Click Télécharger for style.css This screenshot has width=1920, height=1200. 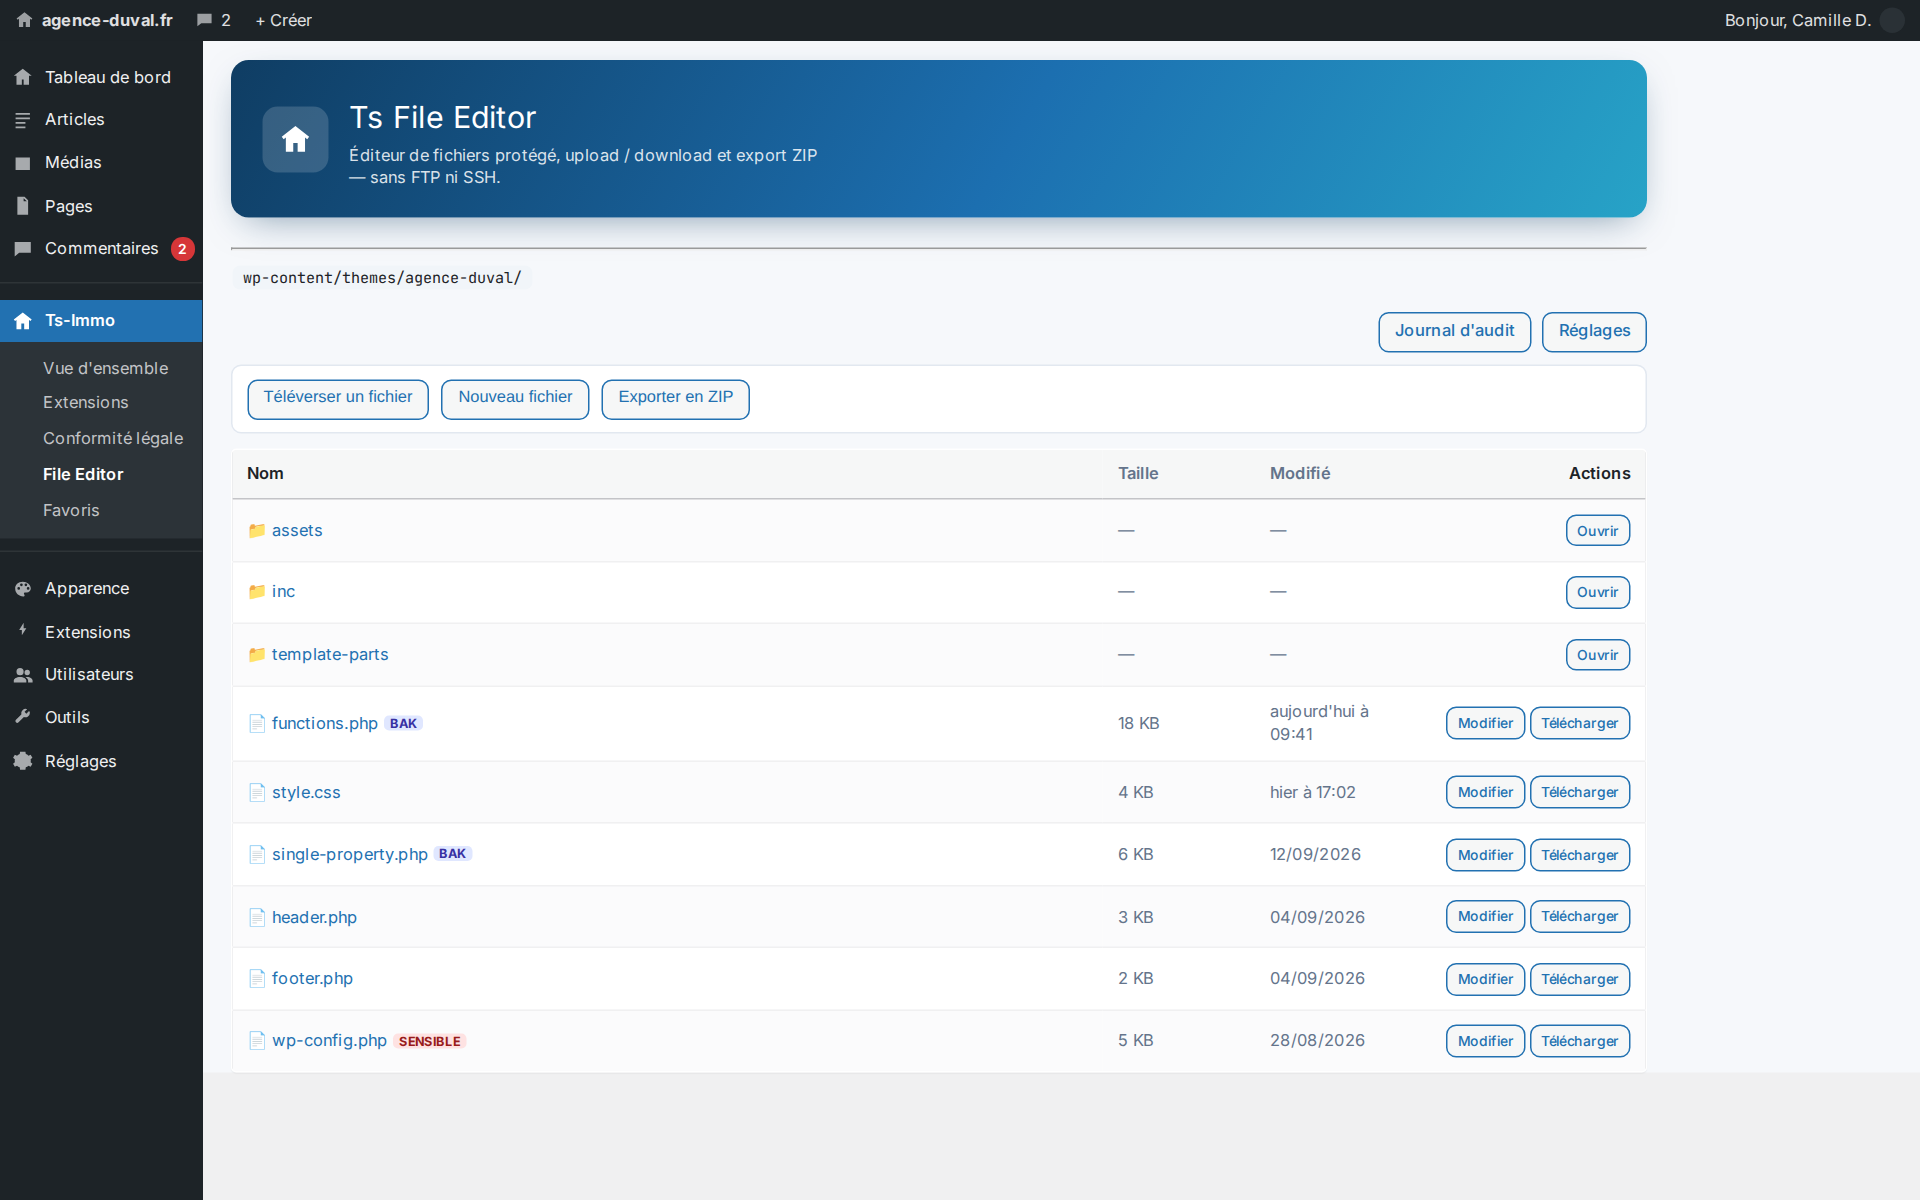(1580, 792)
